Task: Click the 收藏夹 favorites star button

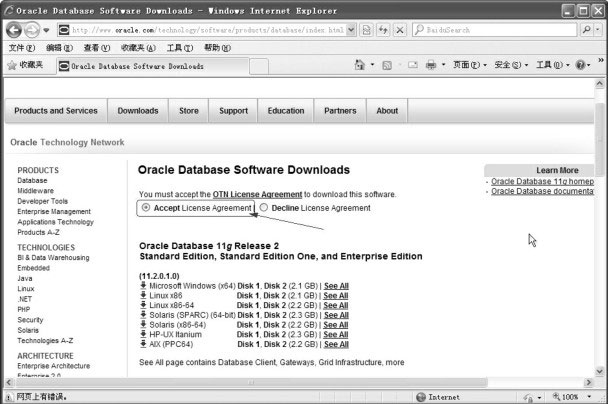Action: click(25, 65)
